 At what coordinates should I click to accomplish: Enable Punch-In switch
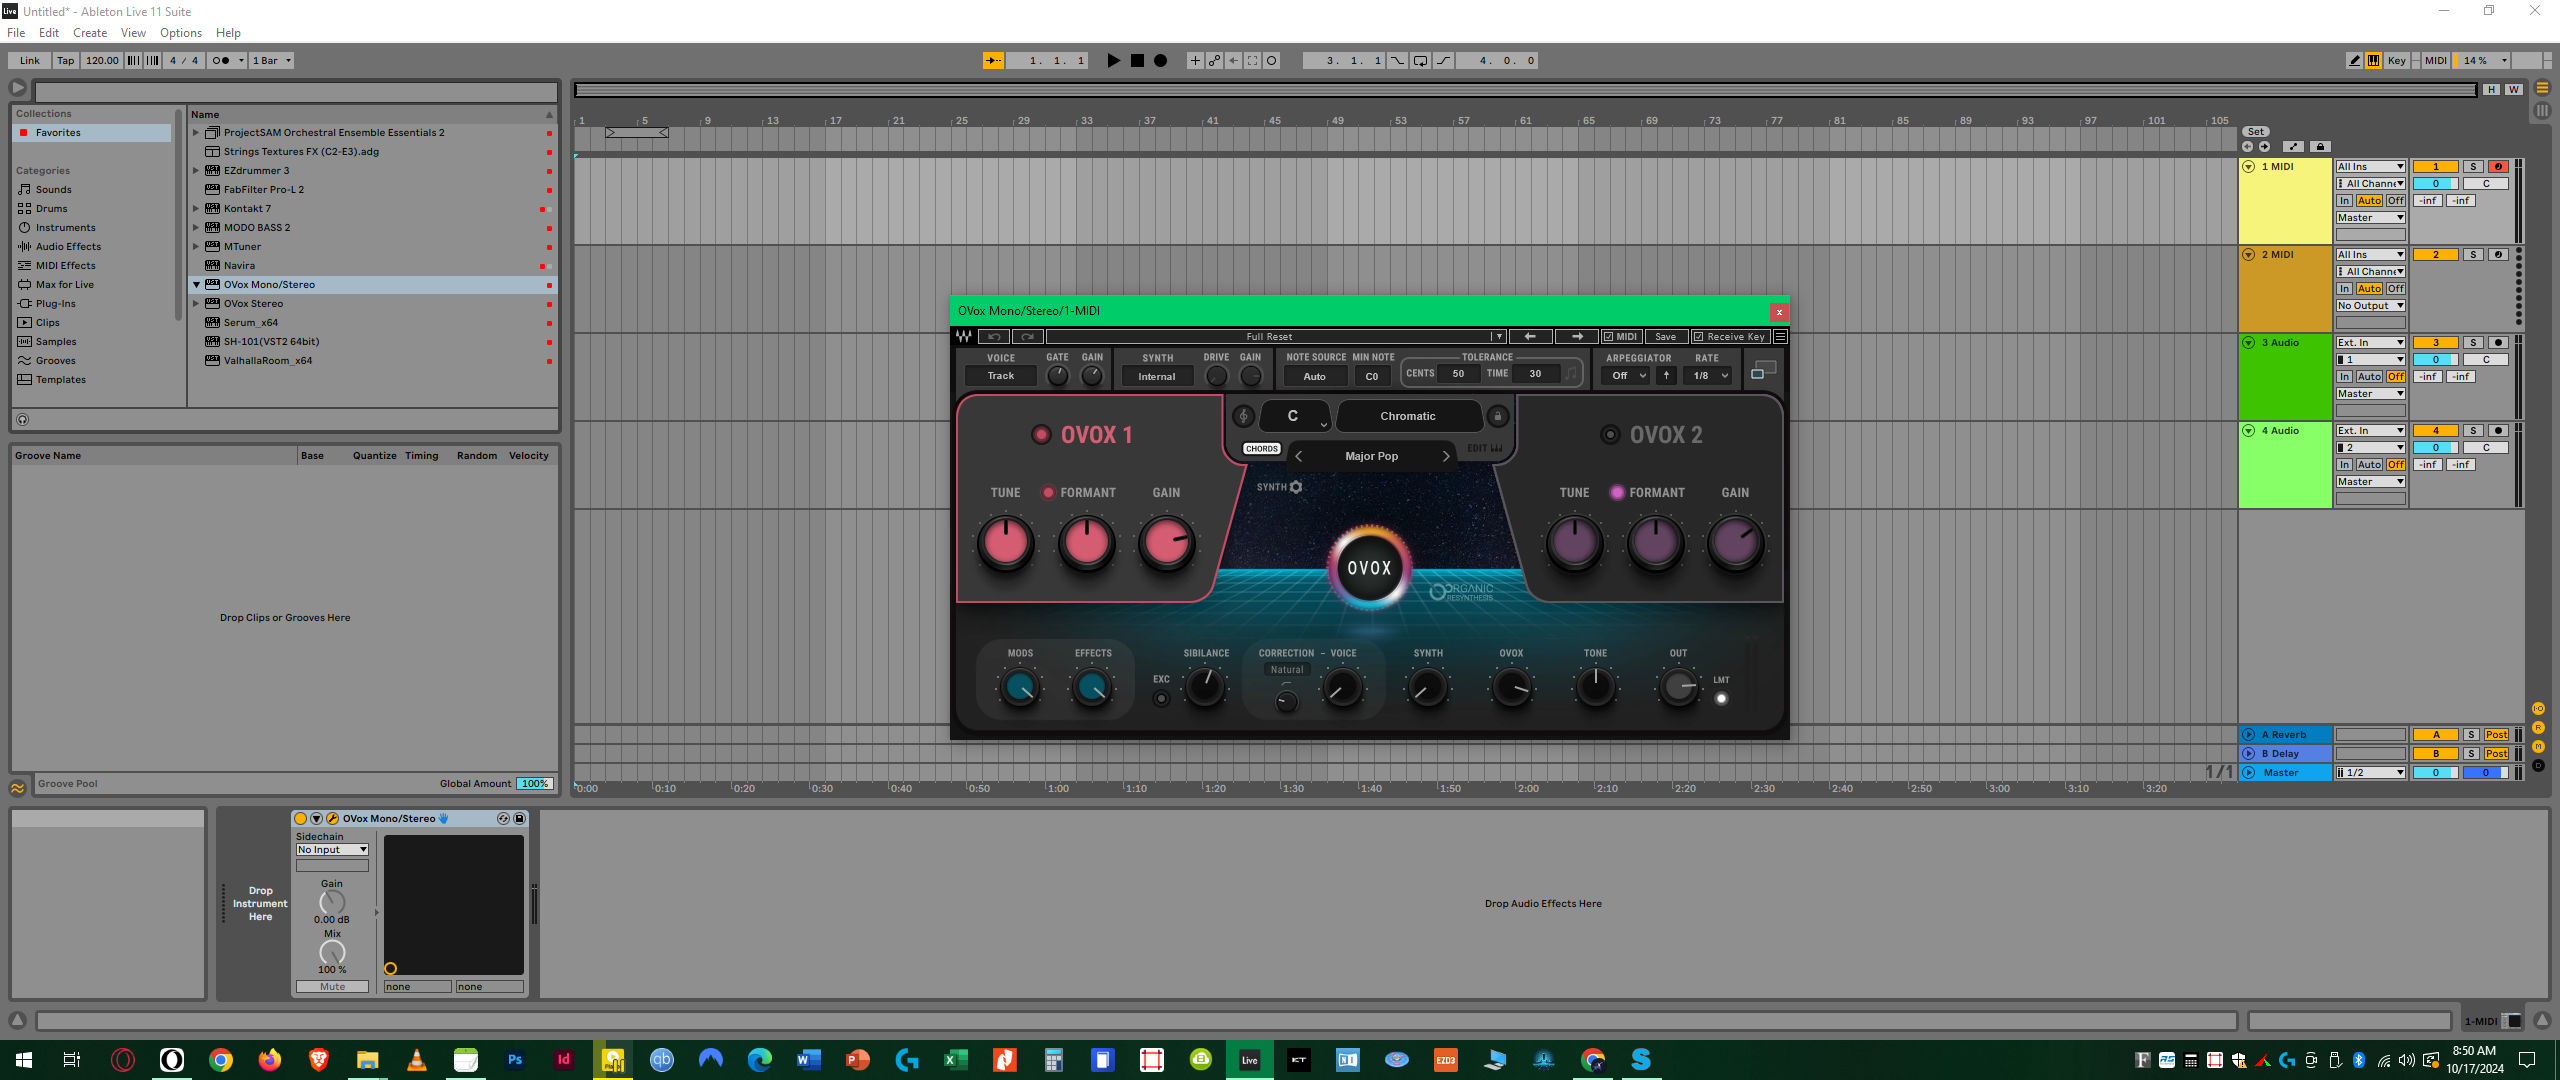(1397, 61)
